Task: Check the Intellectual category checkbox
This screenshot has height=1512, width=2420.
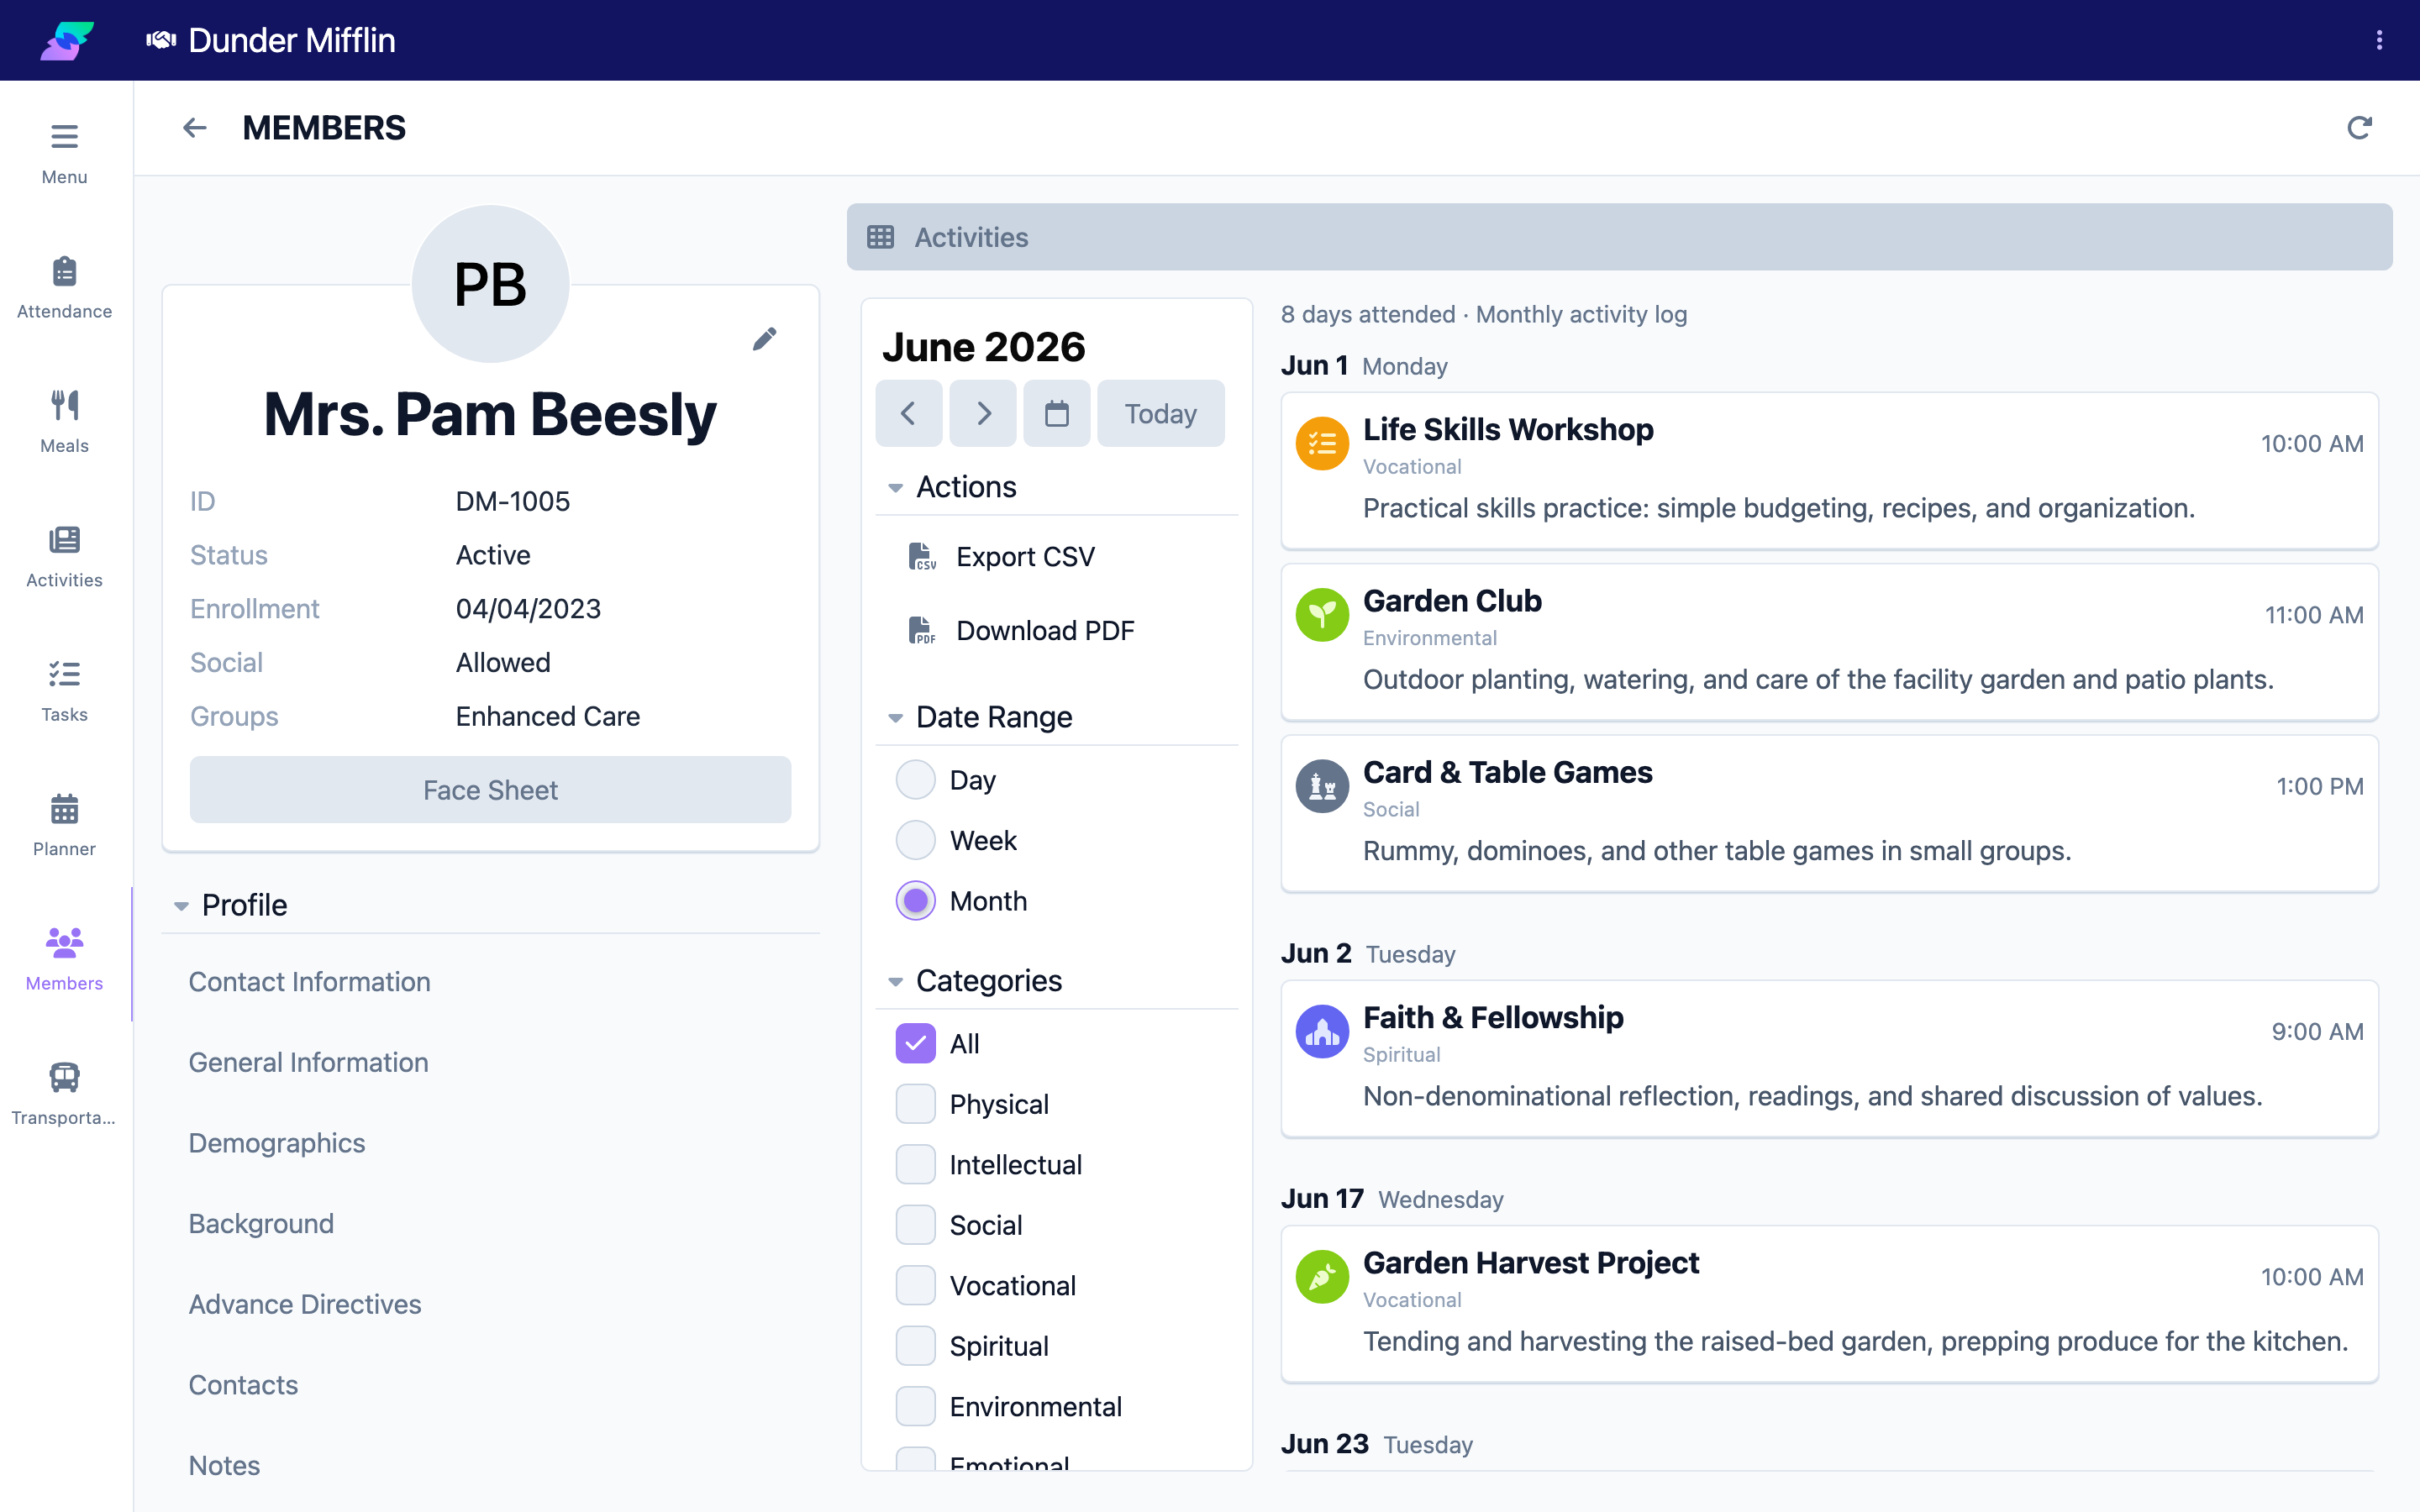Action: point(915,1164)
